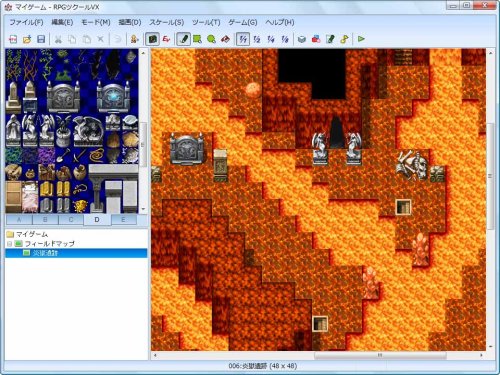This screenshot has height=375, width=500.
Task: Open the 編集(E) menu
Action: click(x=62, y=22)
